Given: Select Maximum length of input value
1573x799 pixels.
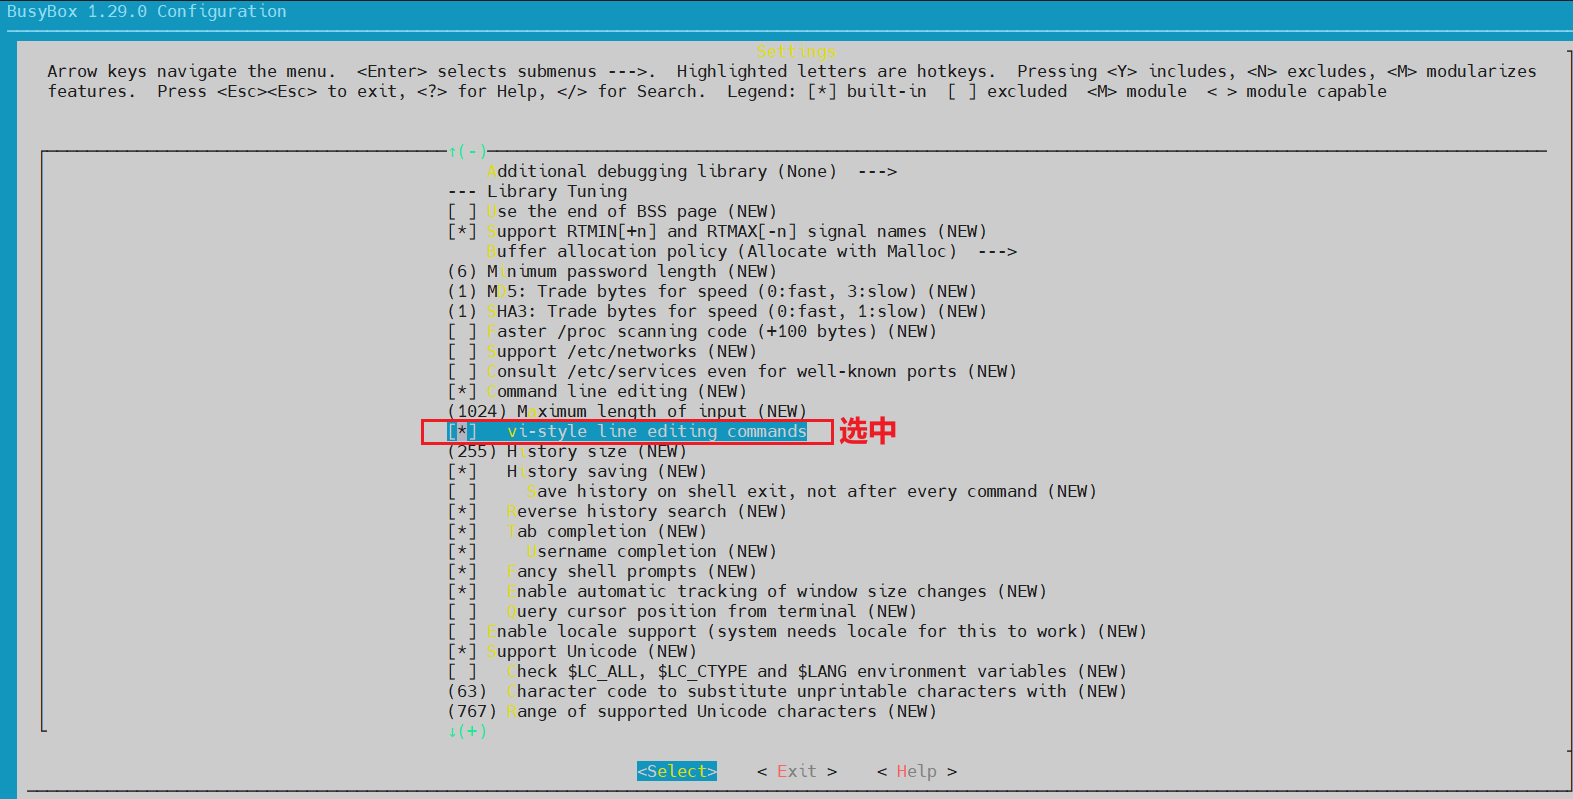Looking at the screenshot, I should (x=627, y=411).
